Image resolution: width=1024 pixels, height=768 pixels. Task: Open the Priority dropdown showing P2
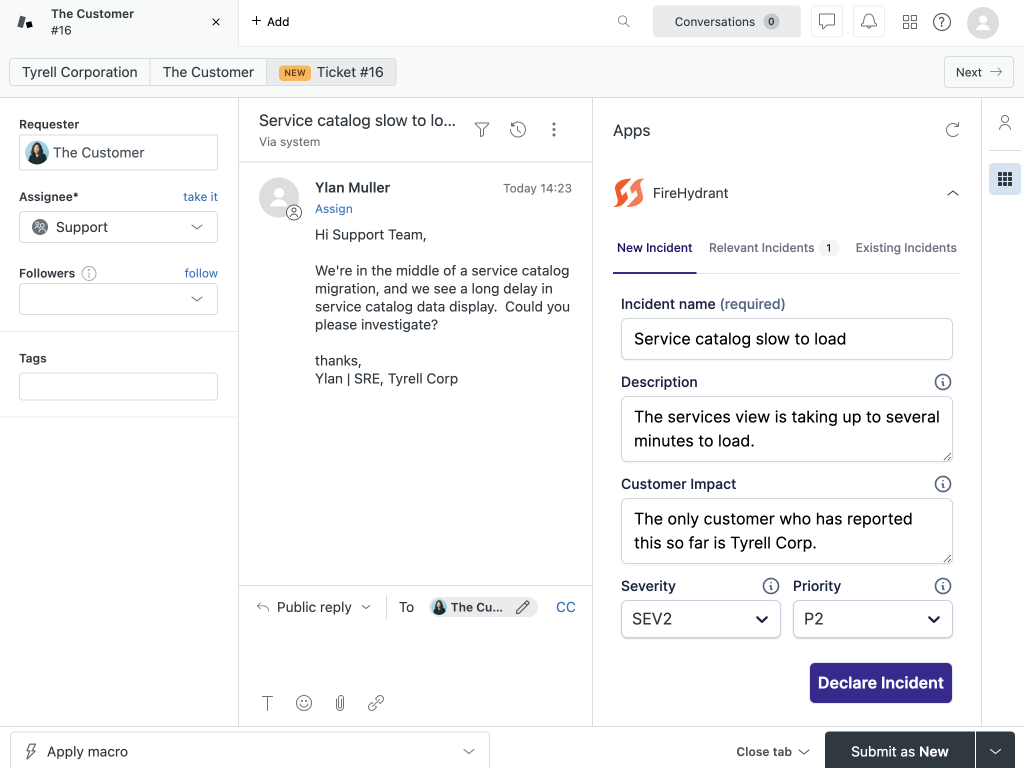(x=872, y=619)
